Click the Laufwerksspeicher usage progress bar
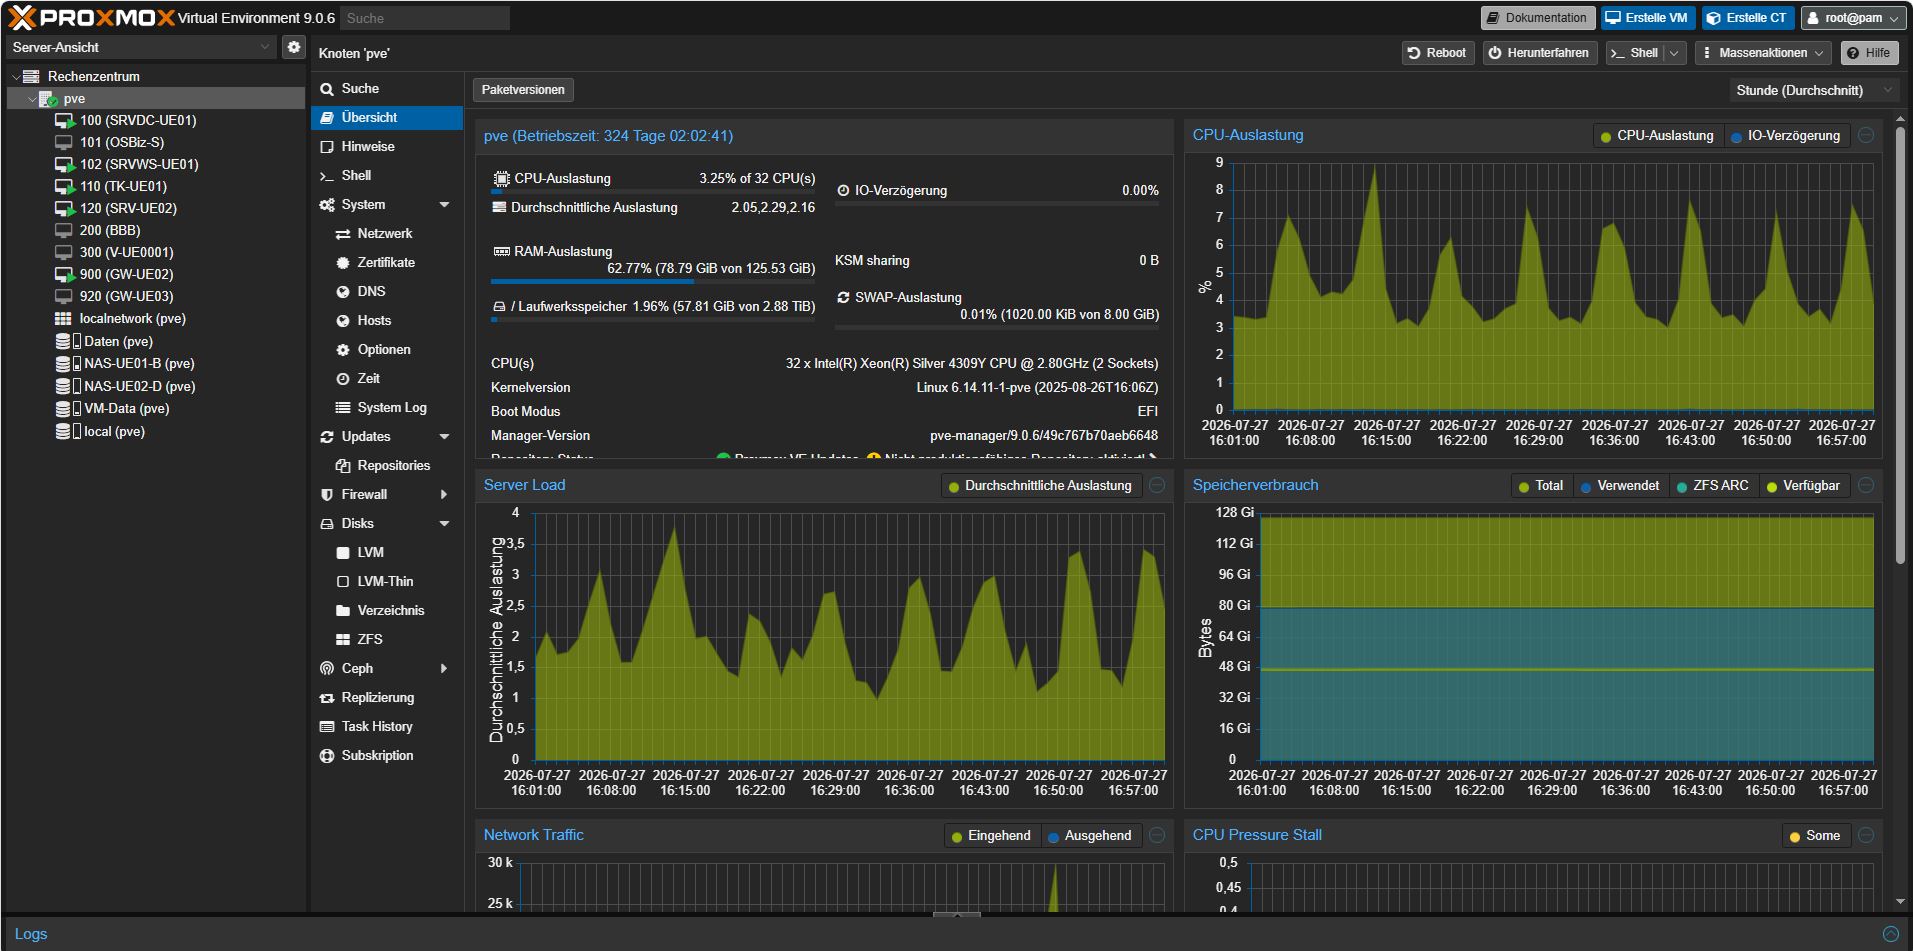This screenshot has width=1913, height=951. (x=653, y=320)
